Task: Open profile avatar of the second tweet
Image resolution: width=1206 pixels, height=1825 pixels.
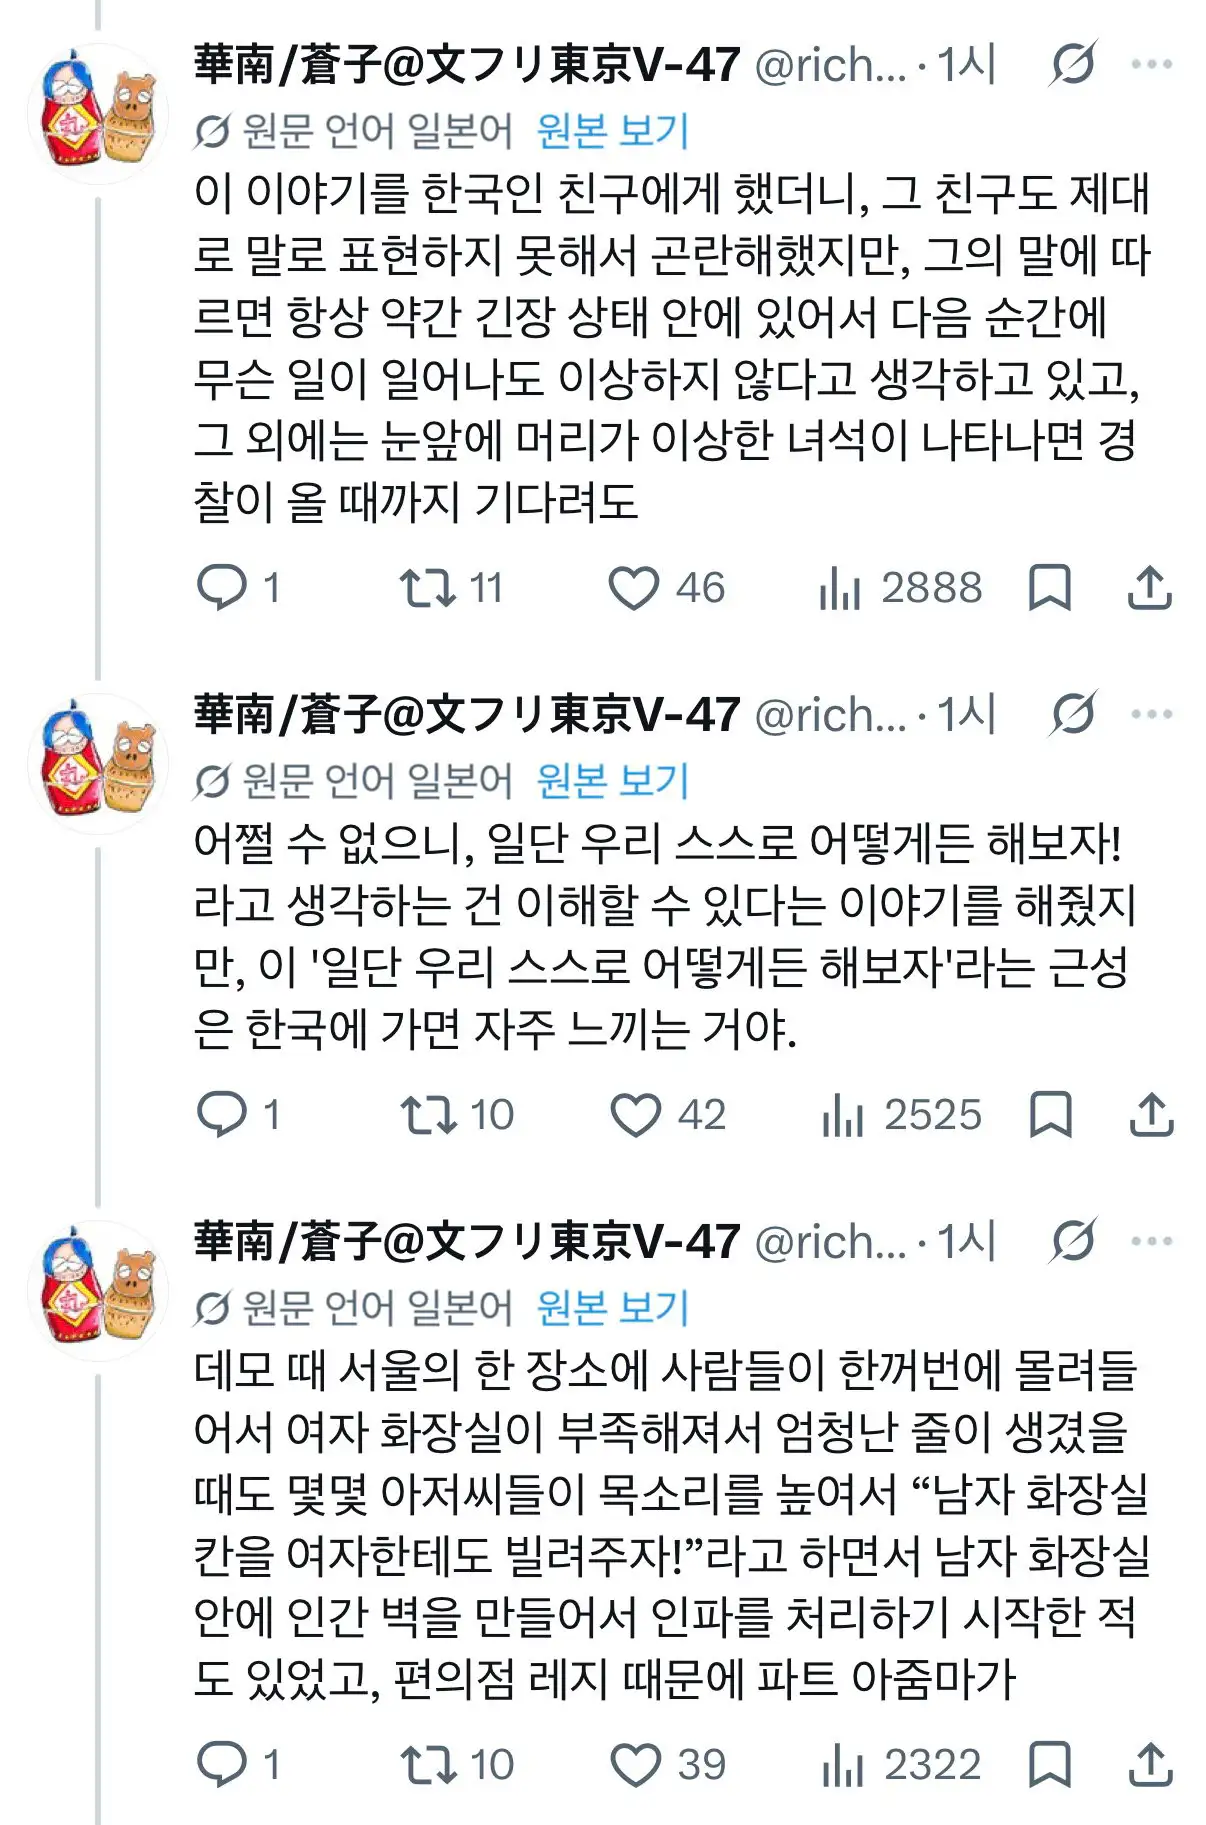Action: pos(98,764)
